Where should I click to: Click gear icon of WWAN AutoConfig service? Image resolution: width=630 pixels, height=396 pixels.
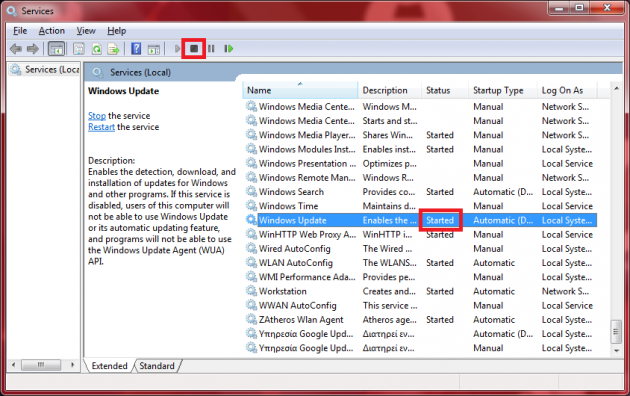[x=251, y=305]
